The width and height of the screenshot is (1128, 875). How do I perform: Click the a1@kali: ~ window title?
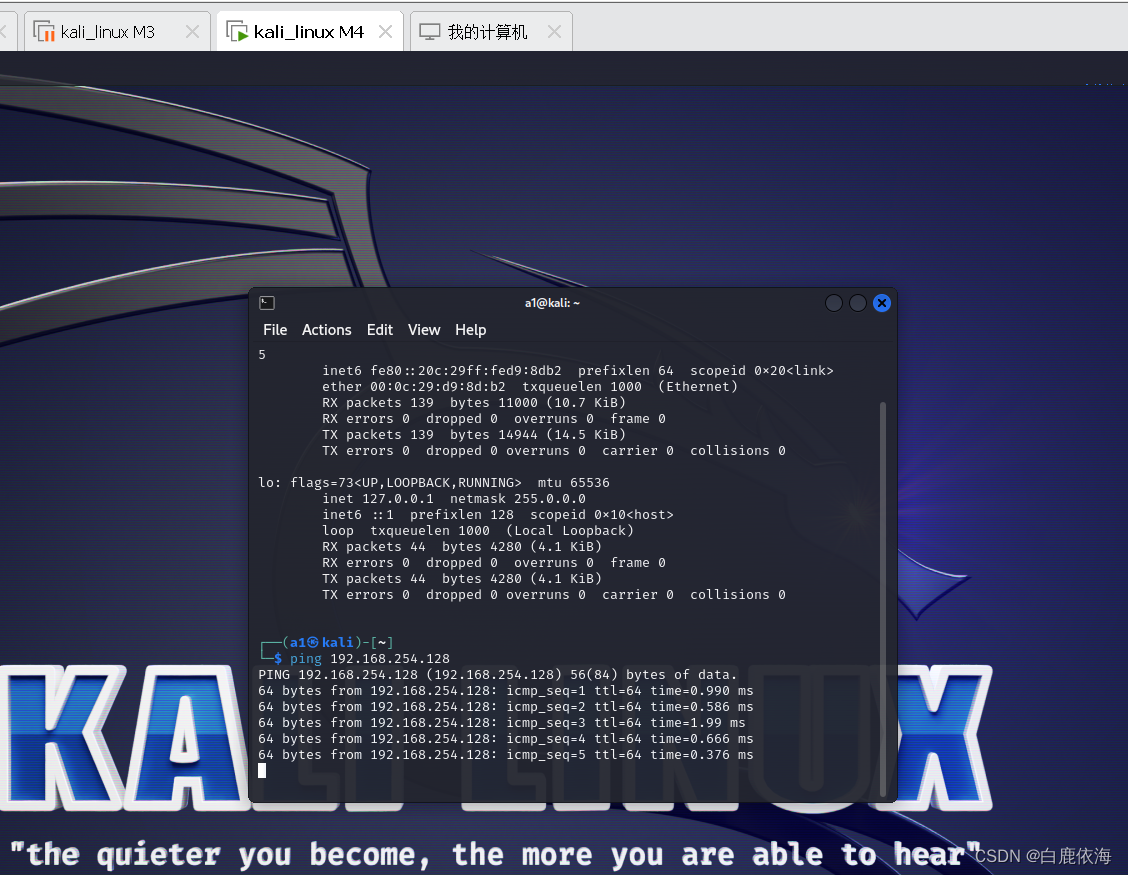coord(552,303)
